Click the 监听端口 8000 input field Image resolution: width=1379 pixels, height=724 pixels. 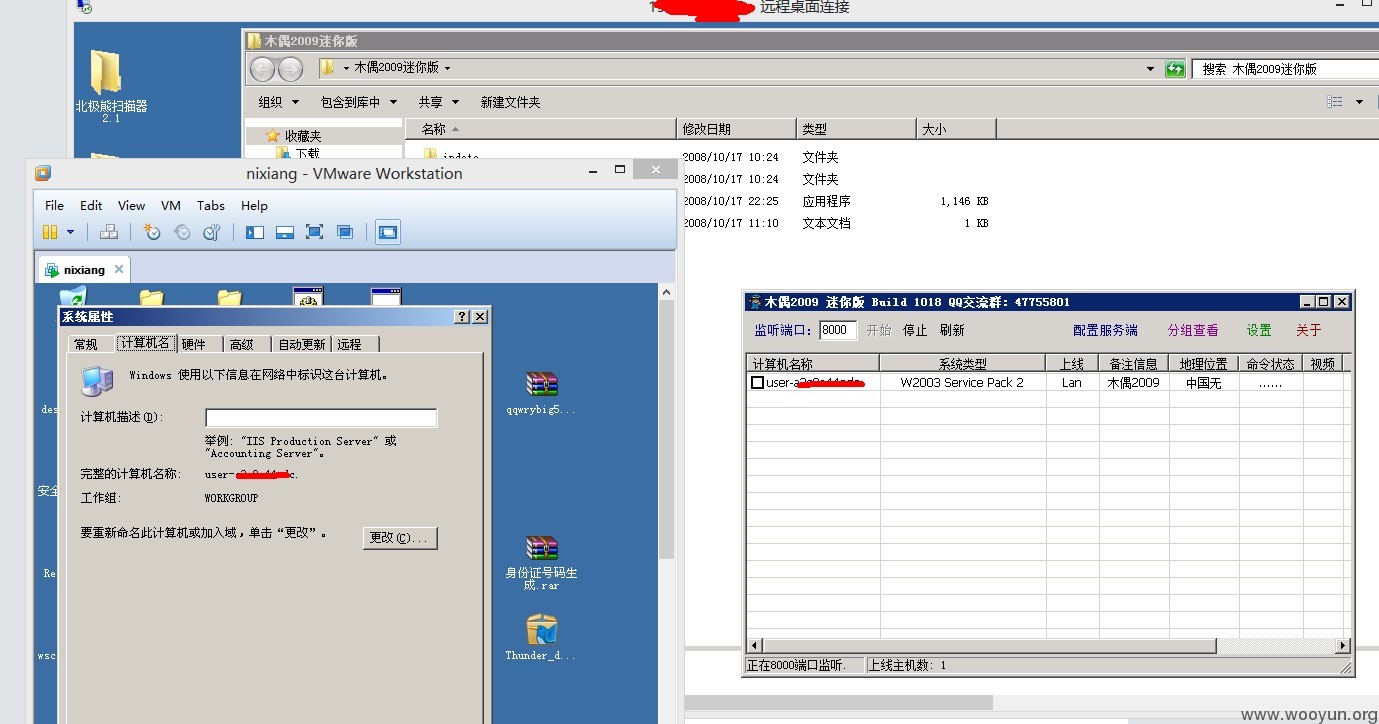coord(838,330)
